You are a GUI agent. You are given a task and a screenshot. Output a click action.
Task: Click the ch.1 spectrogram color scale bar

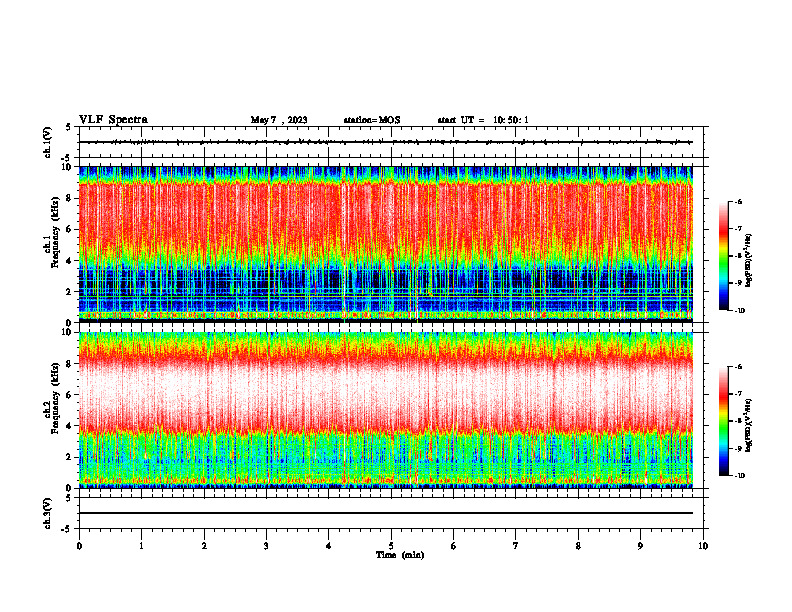pos(724,256)
